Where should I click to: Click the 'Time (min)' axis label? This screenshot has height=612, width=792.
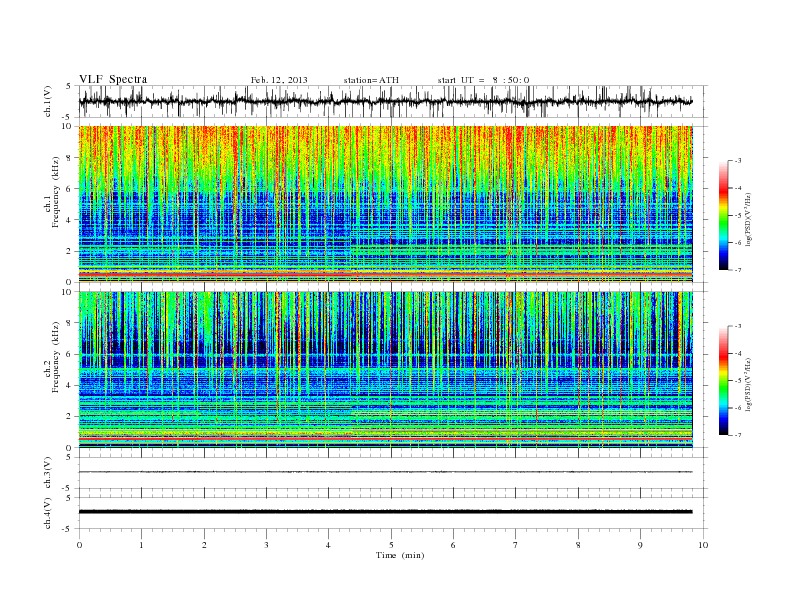point(400,555)
